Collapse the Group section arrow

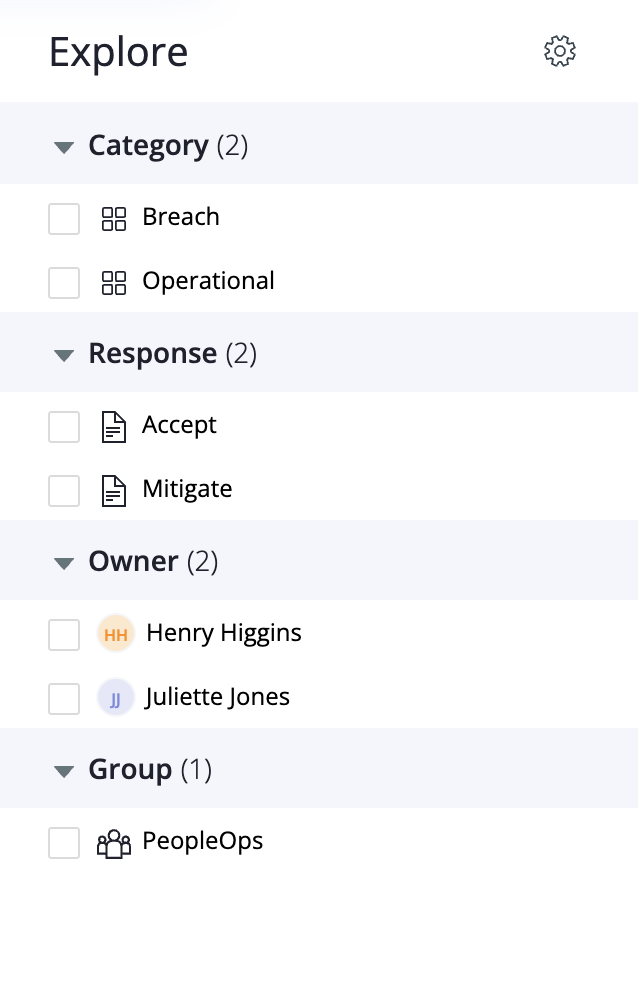(64, 771)
